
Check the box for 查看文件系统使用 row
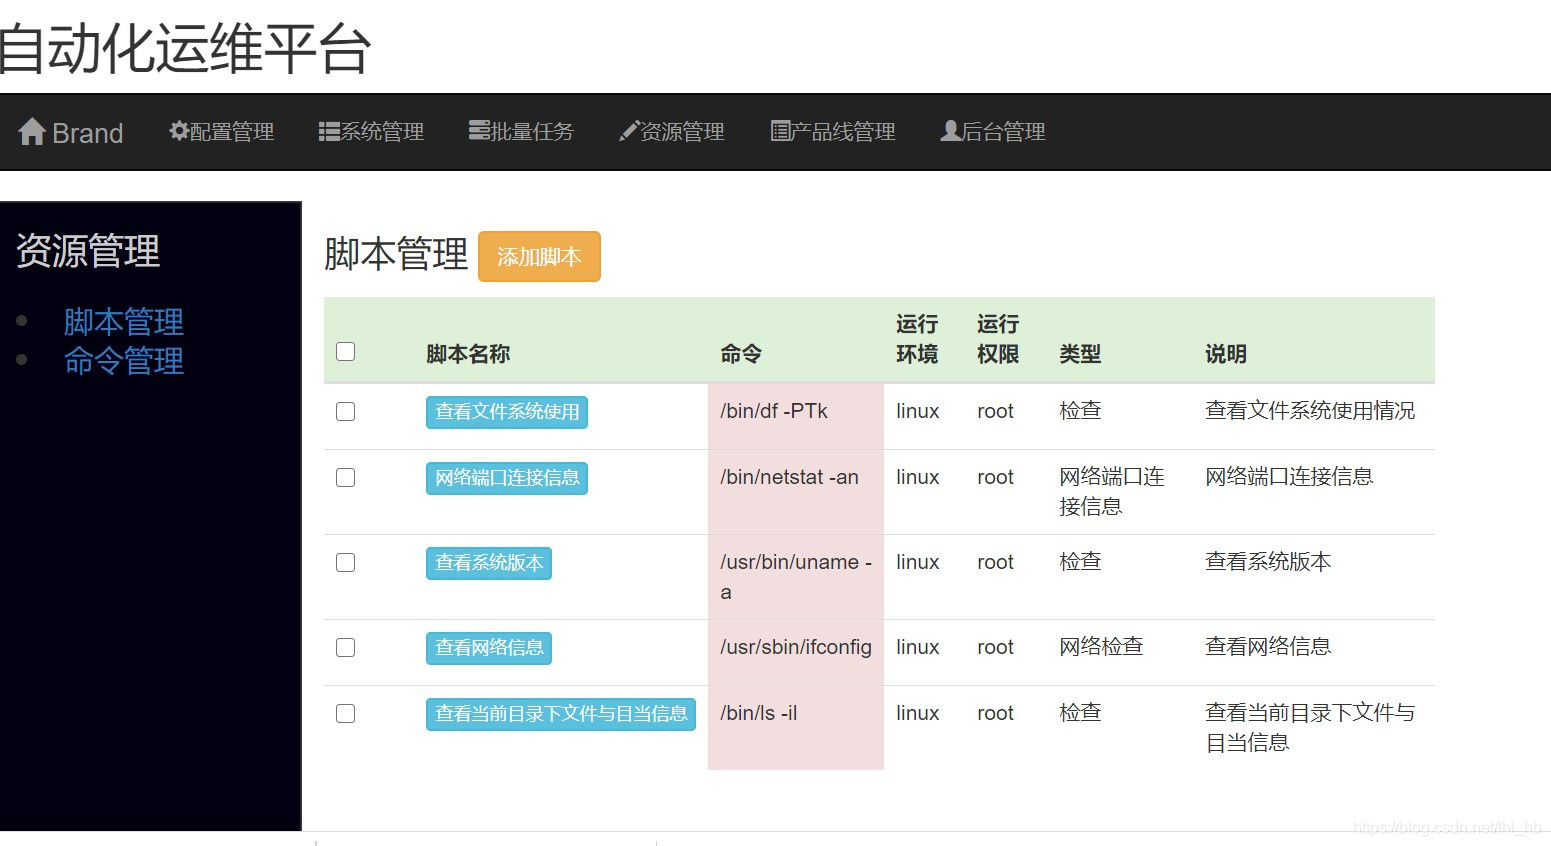(346, 411)
